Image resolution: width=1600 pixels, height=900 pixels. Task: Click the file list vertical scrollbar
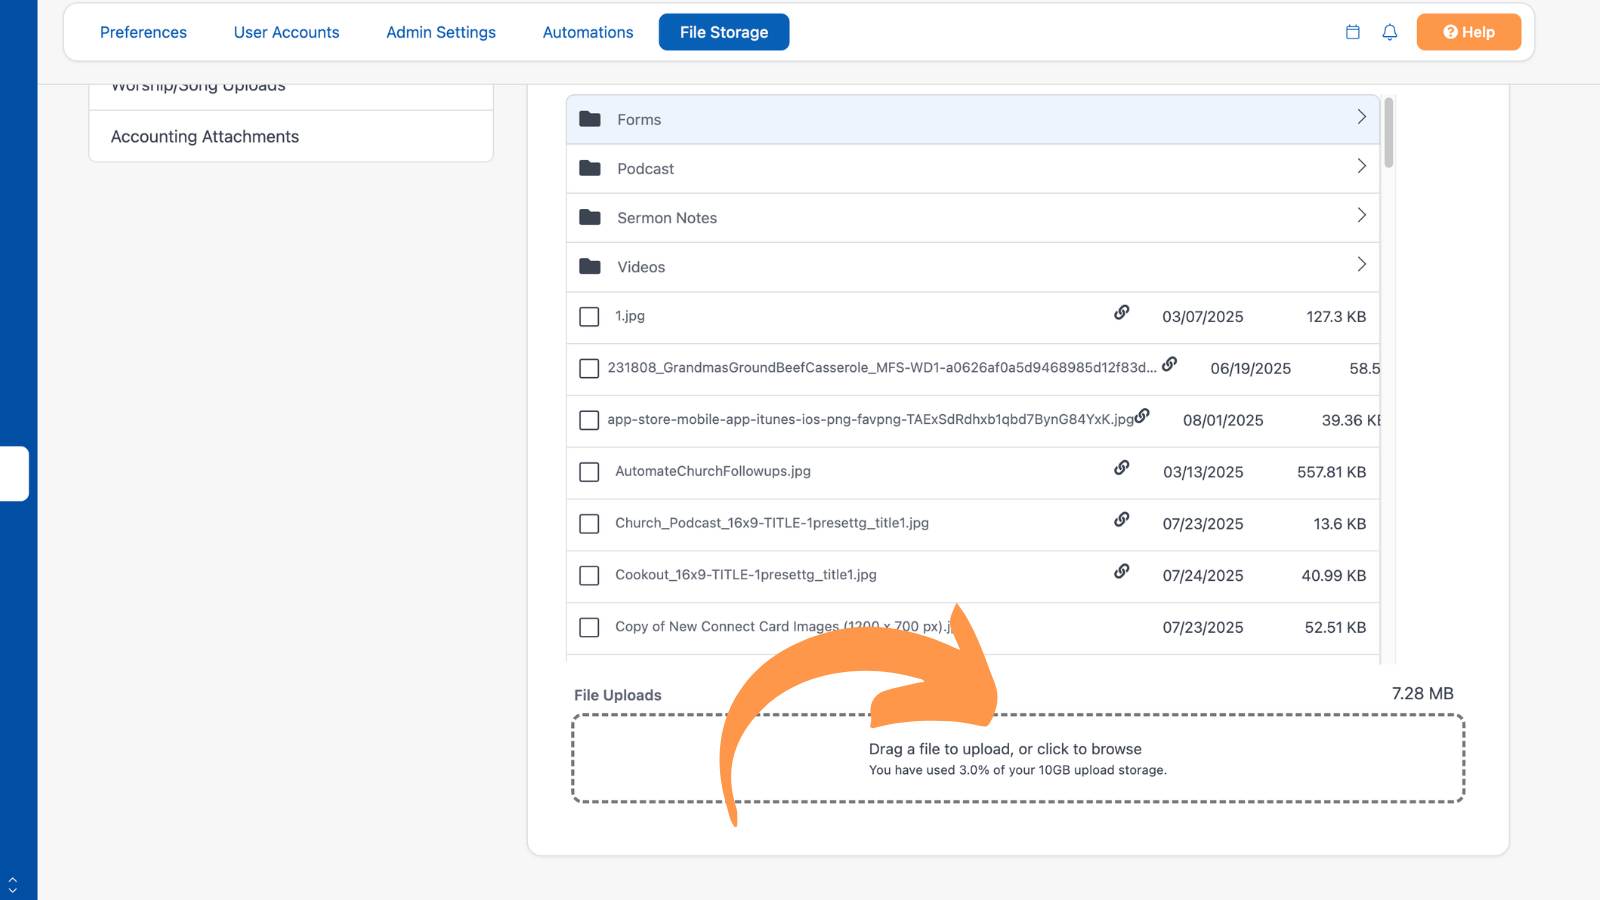(1389, 133)
